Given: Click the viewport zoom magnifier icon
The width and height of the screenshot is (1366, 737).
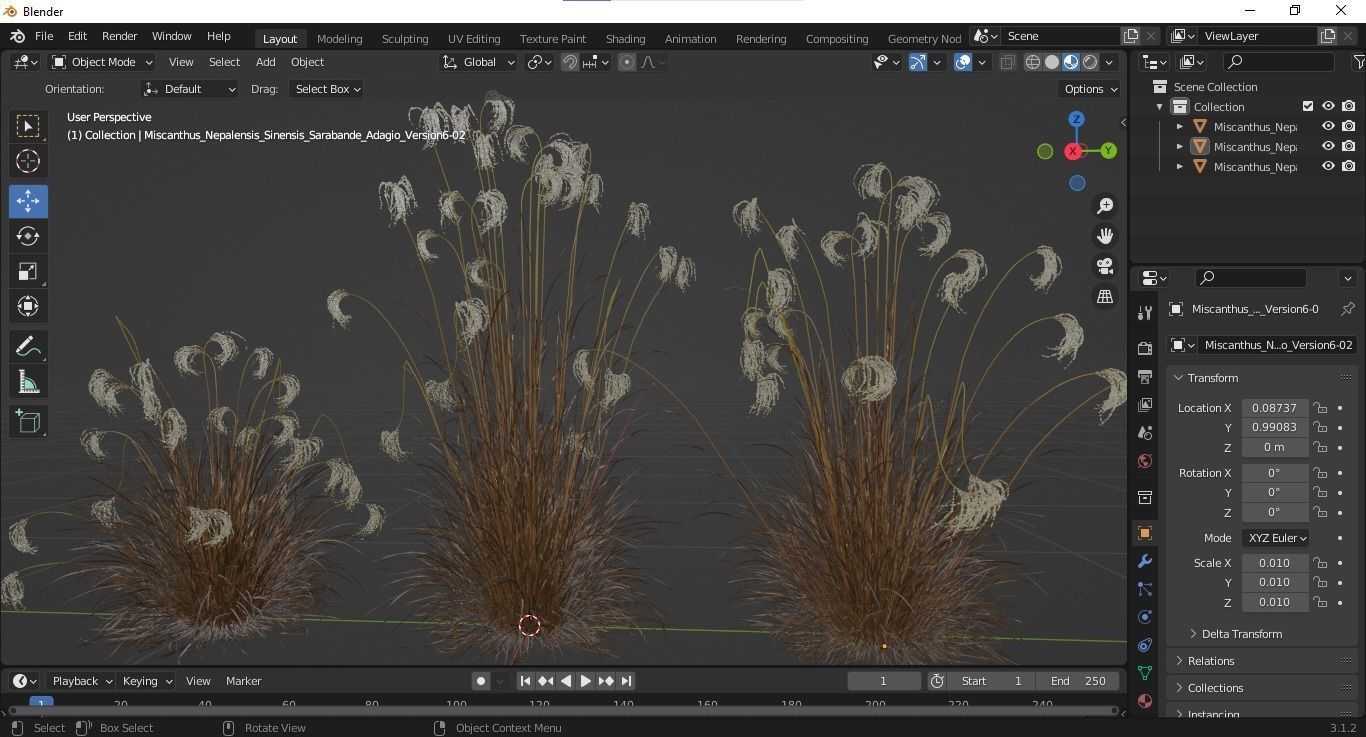Looking at the screenshot, I should tap(1105, 205).
